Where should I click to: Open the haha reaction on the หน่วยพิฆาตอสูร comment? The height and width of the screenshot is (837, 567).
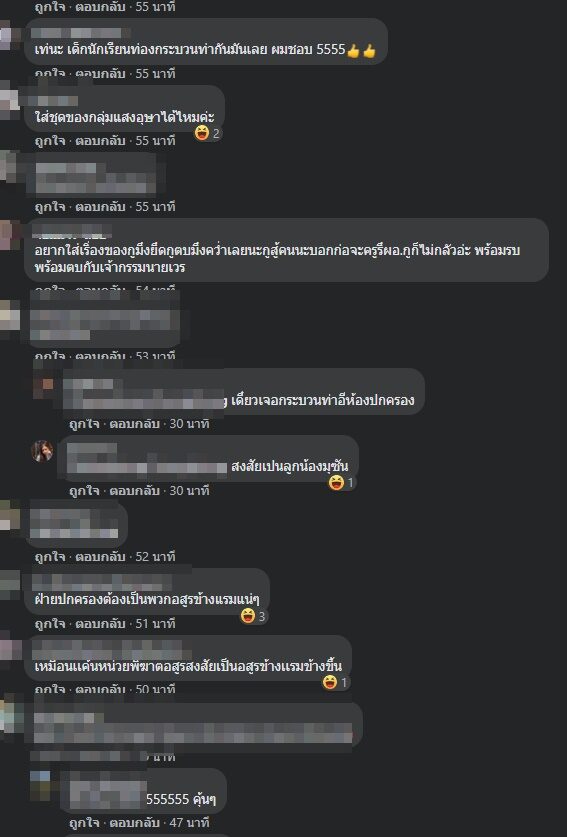(x=336, y=682)
